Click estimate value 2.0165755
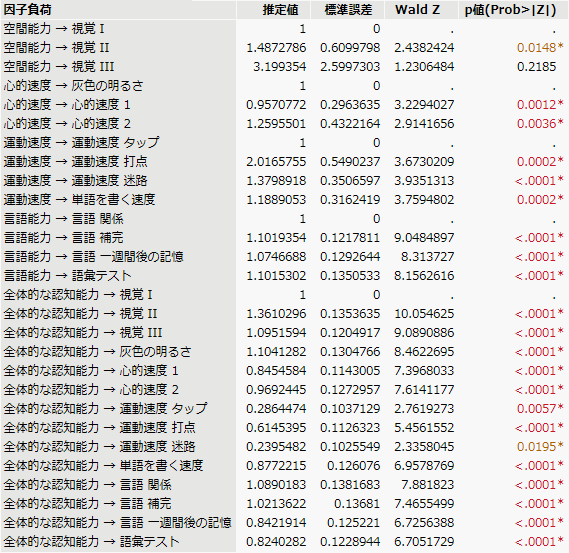The height and width of the screenshot is (553, 569). [x=276, y=161]
